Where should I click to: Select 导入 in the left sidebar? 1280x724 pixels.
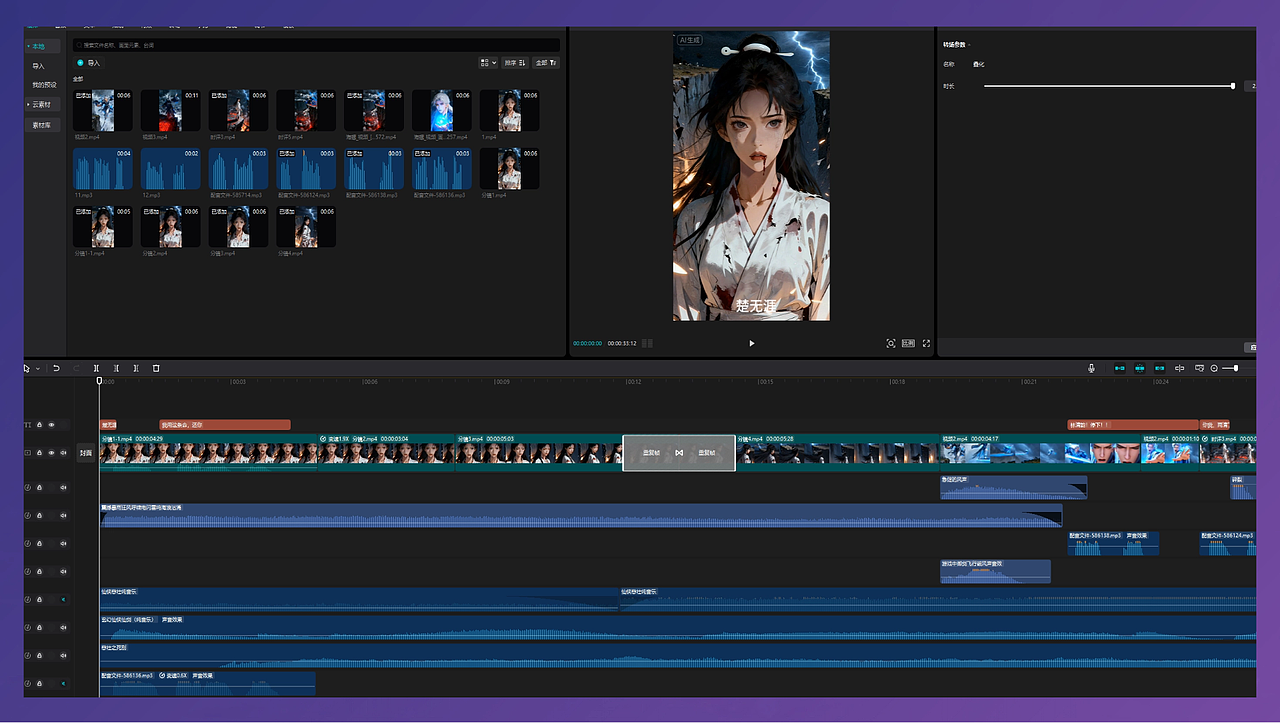point(38,66)
